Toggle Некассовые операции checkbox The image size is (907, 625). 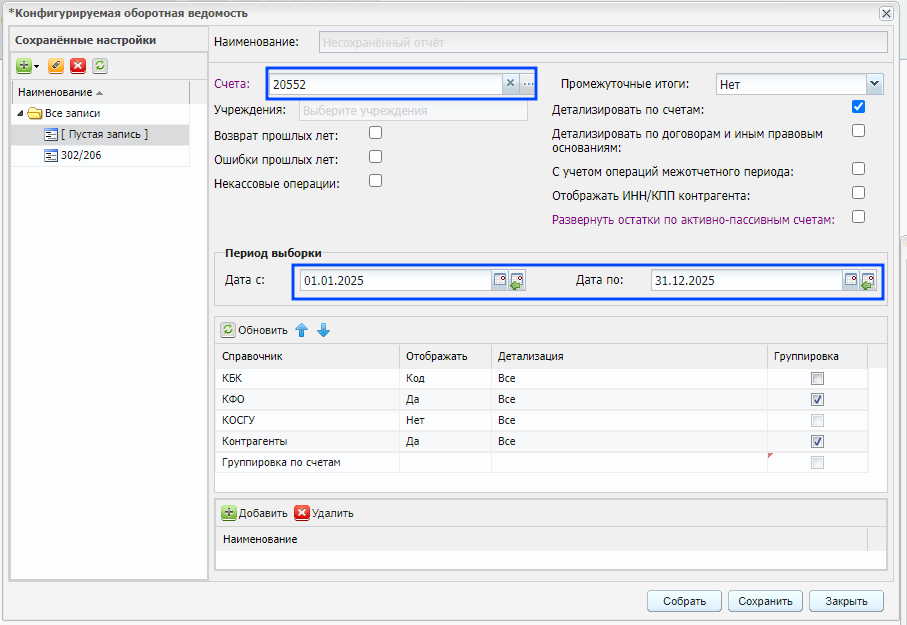pyautogui.click(x=375, y=181)
